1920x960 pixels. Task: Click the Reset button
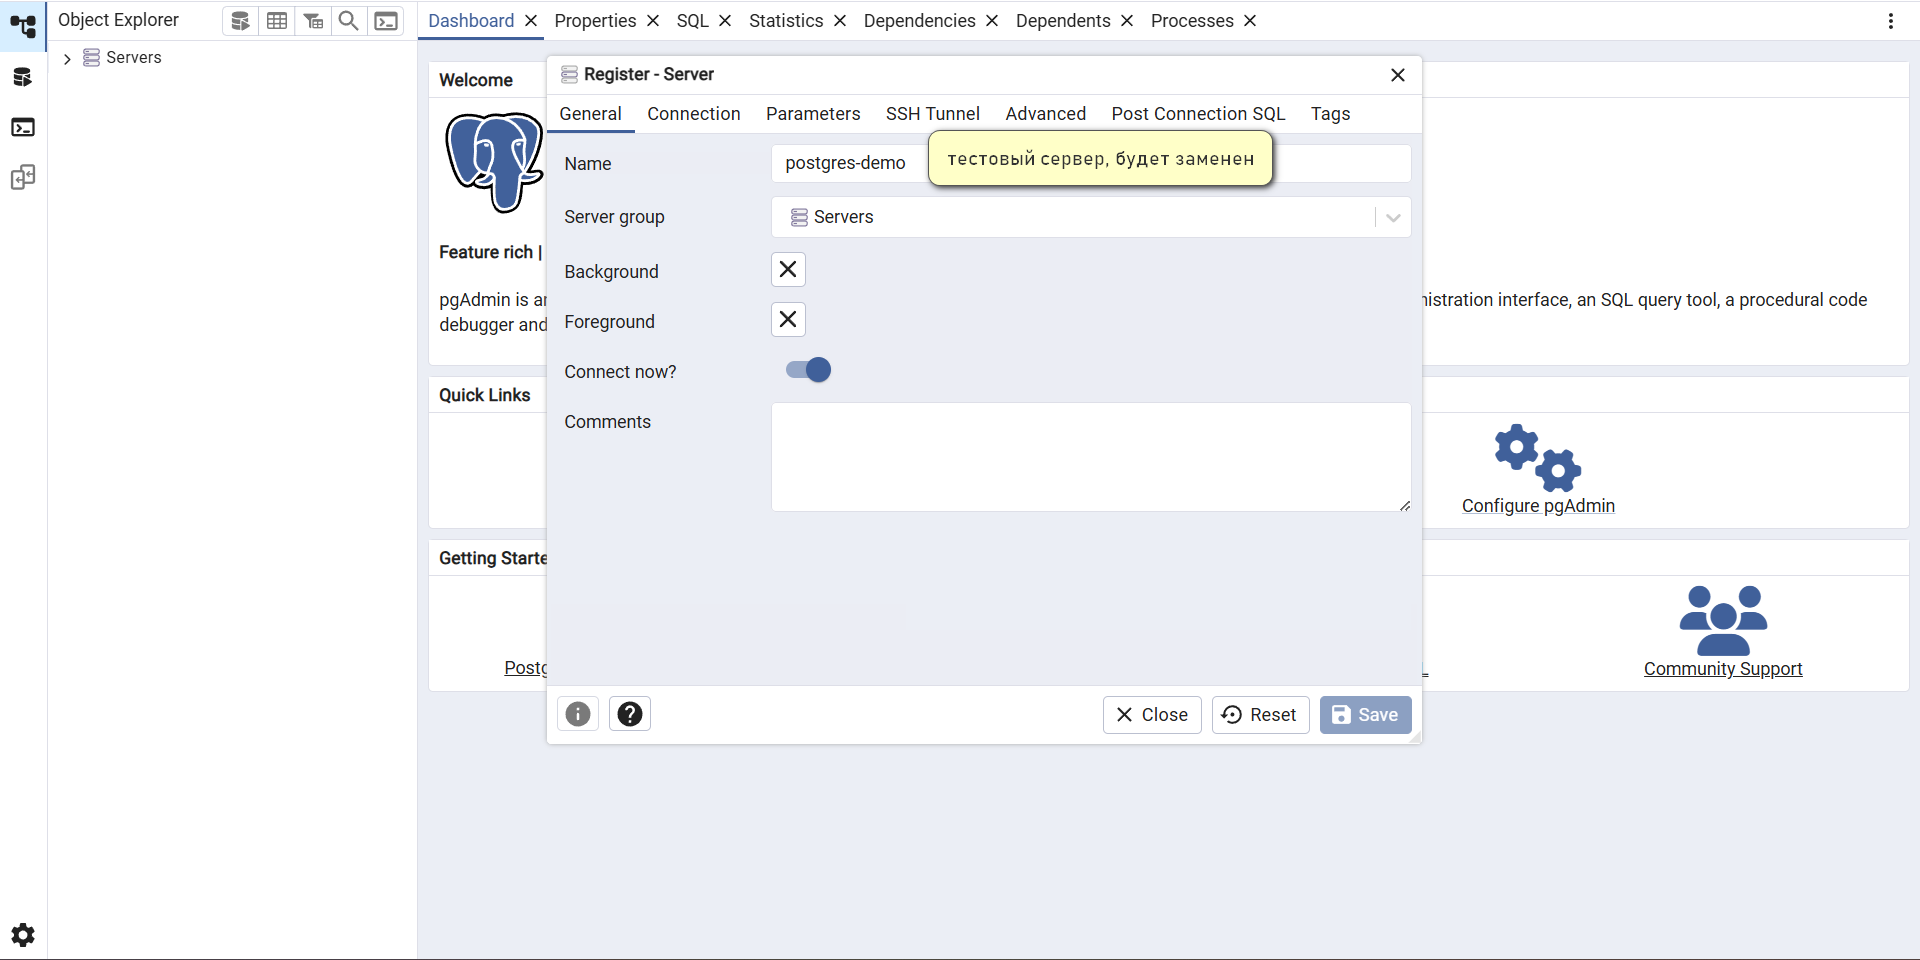1260,715
